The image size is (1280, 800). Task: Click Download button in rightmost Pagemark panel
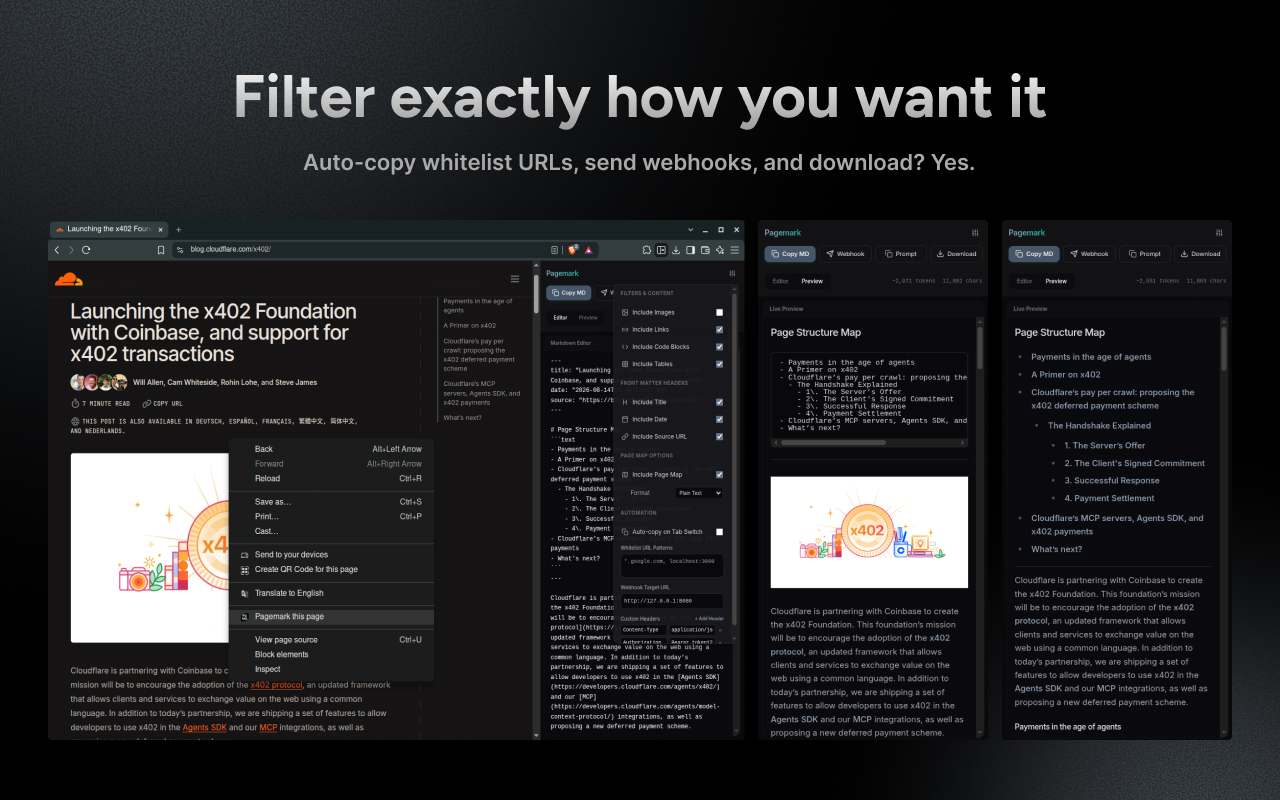click(x=1200, y=254)
